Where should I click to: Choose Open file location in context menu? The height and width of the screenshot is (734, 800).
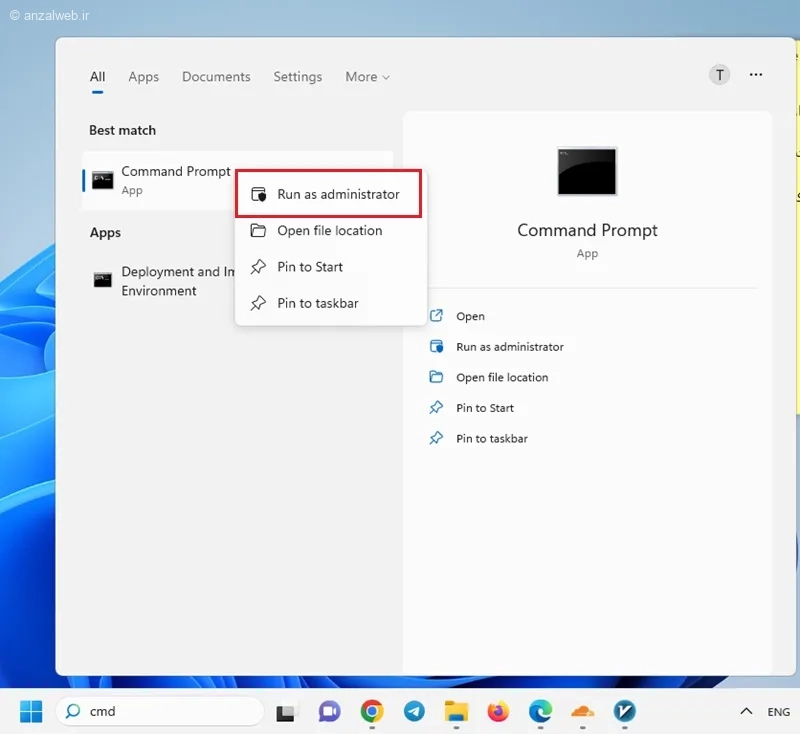click(x=330, y=231)
